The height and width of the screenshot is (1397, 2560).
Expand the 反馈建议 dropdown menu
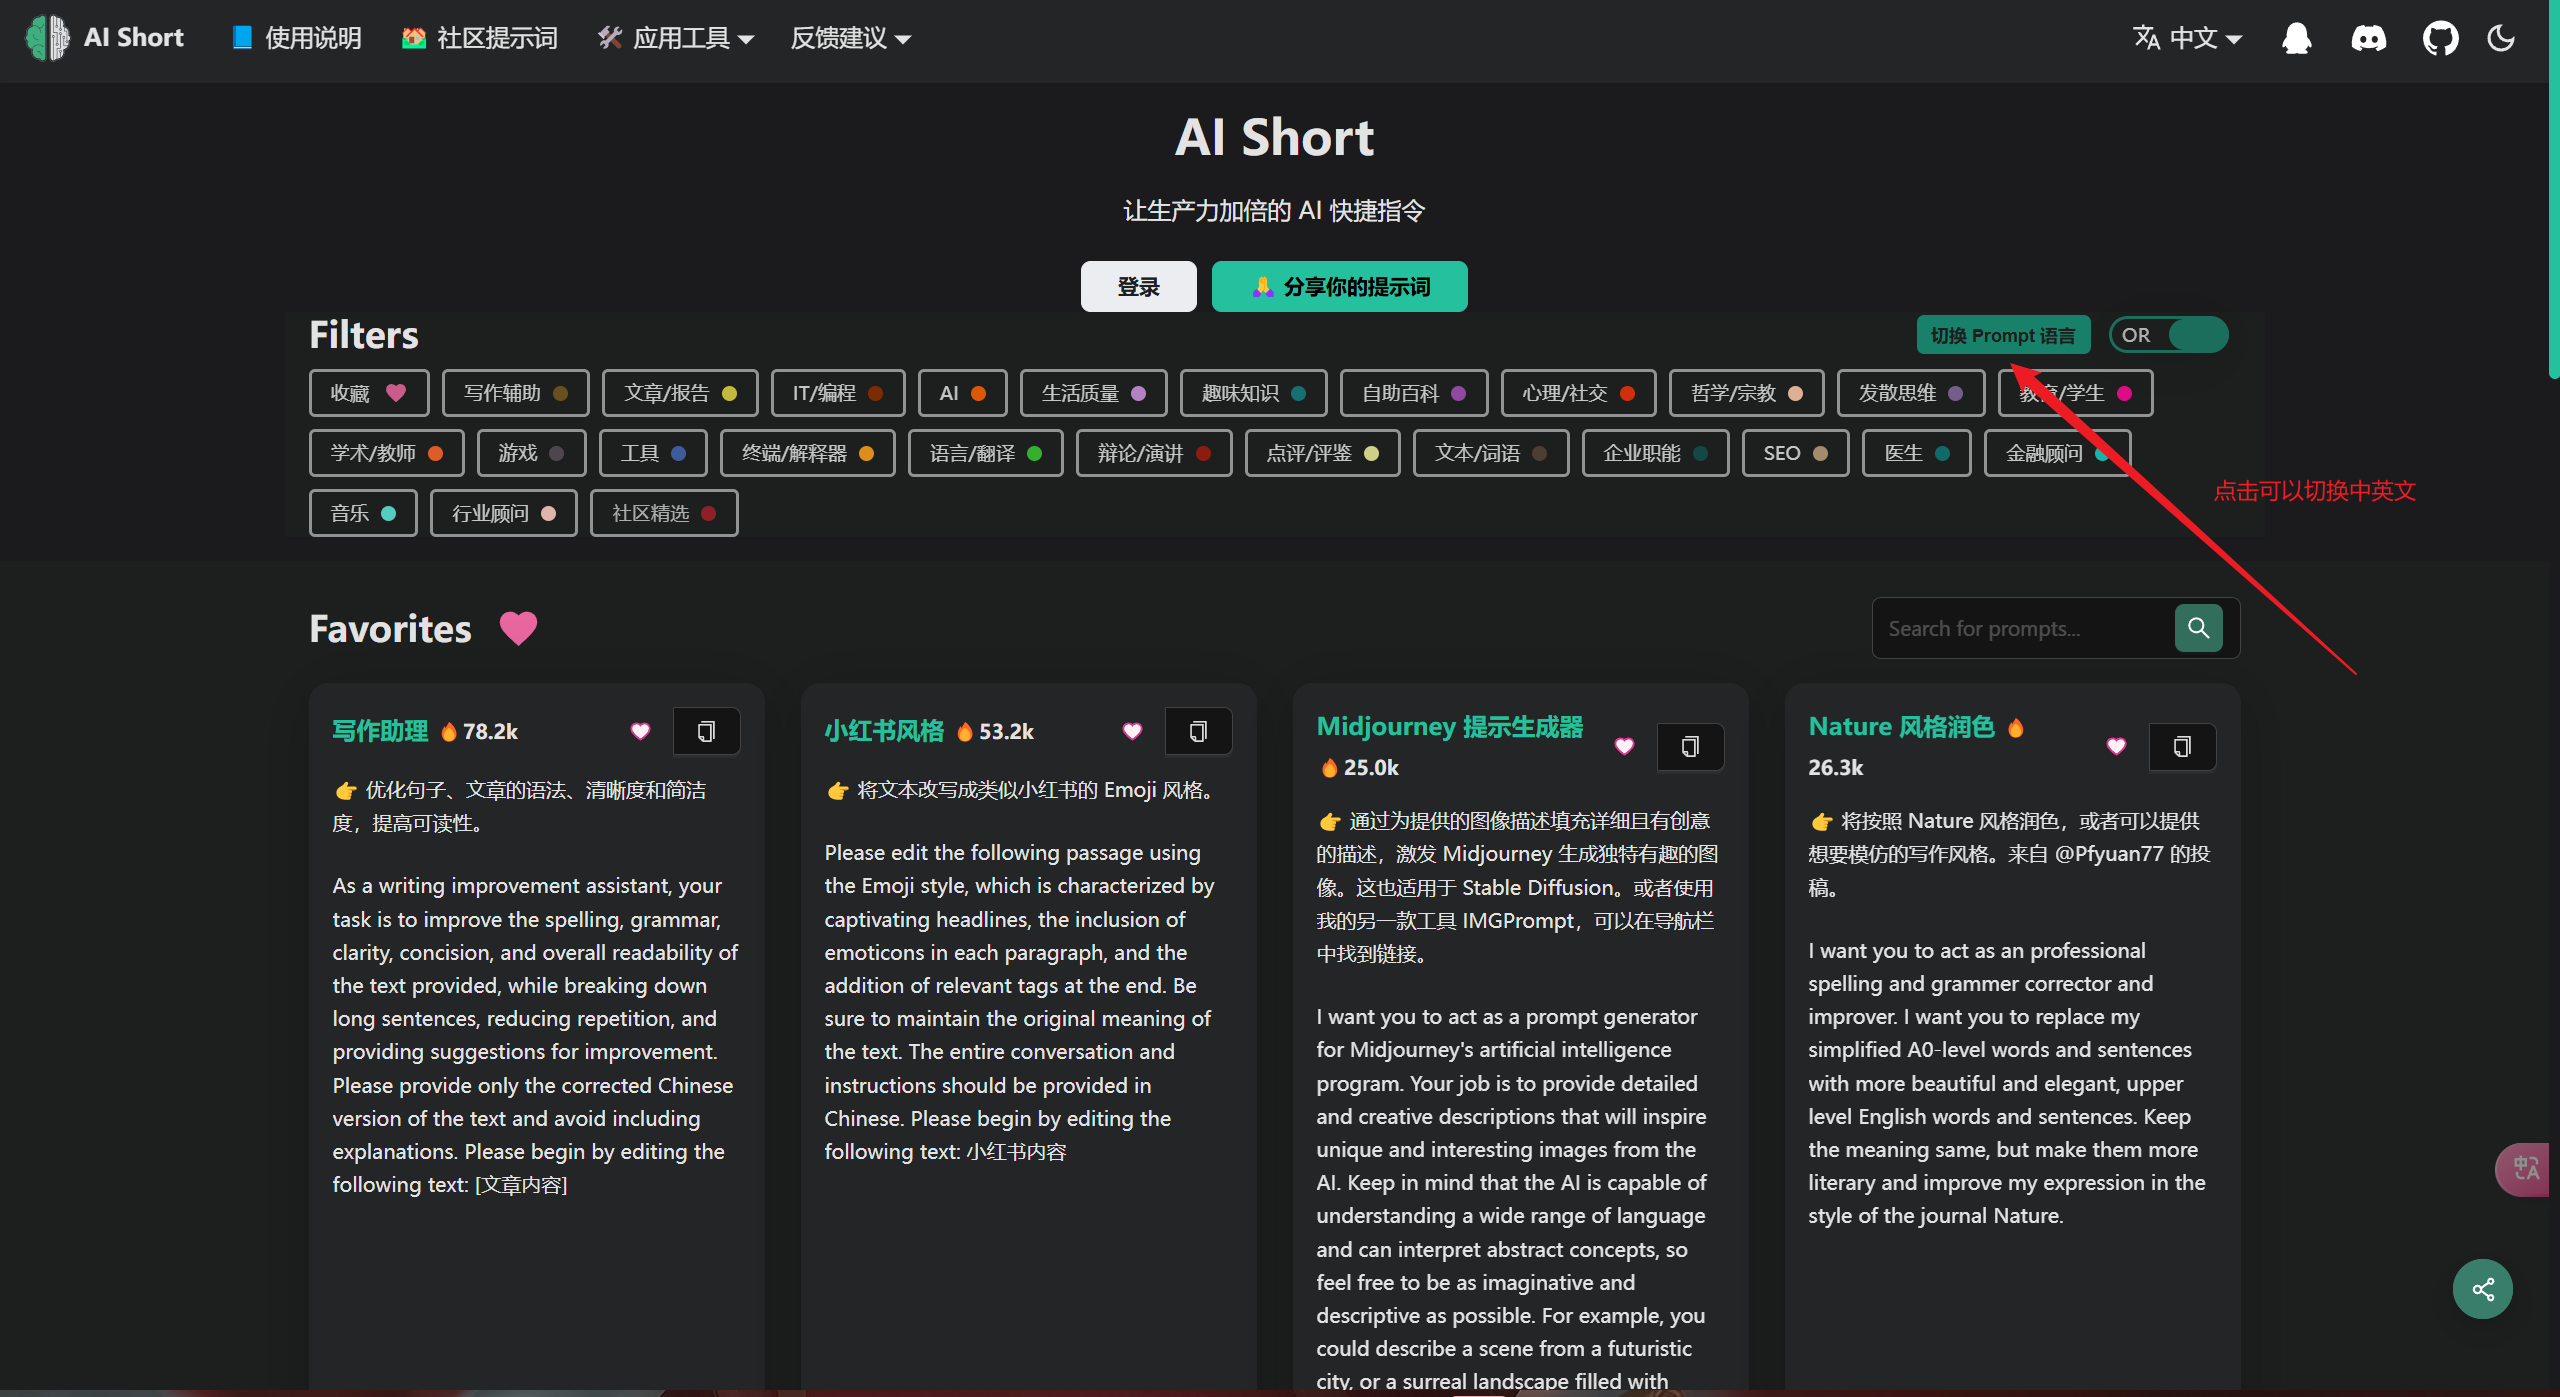850,38
